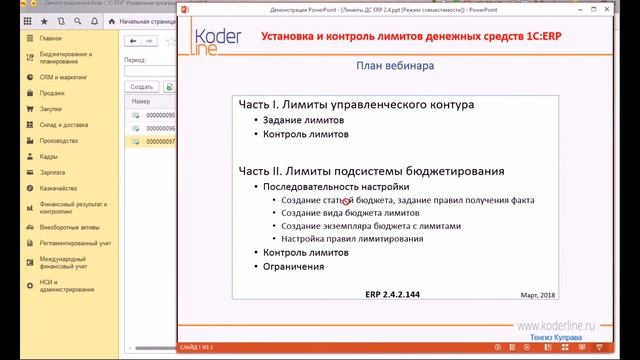Click the 'Ограничения' bullet on the slide
The image size is (640, 360).
tap(293, 267)
